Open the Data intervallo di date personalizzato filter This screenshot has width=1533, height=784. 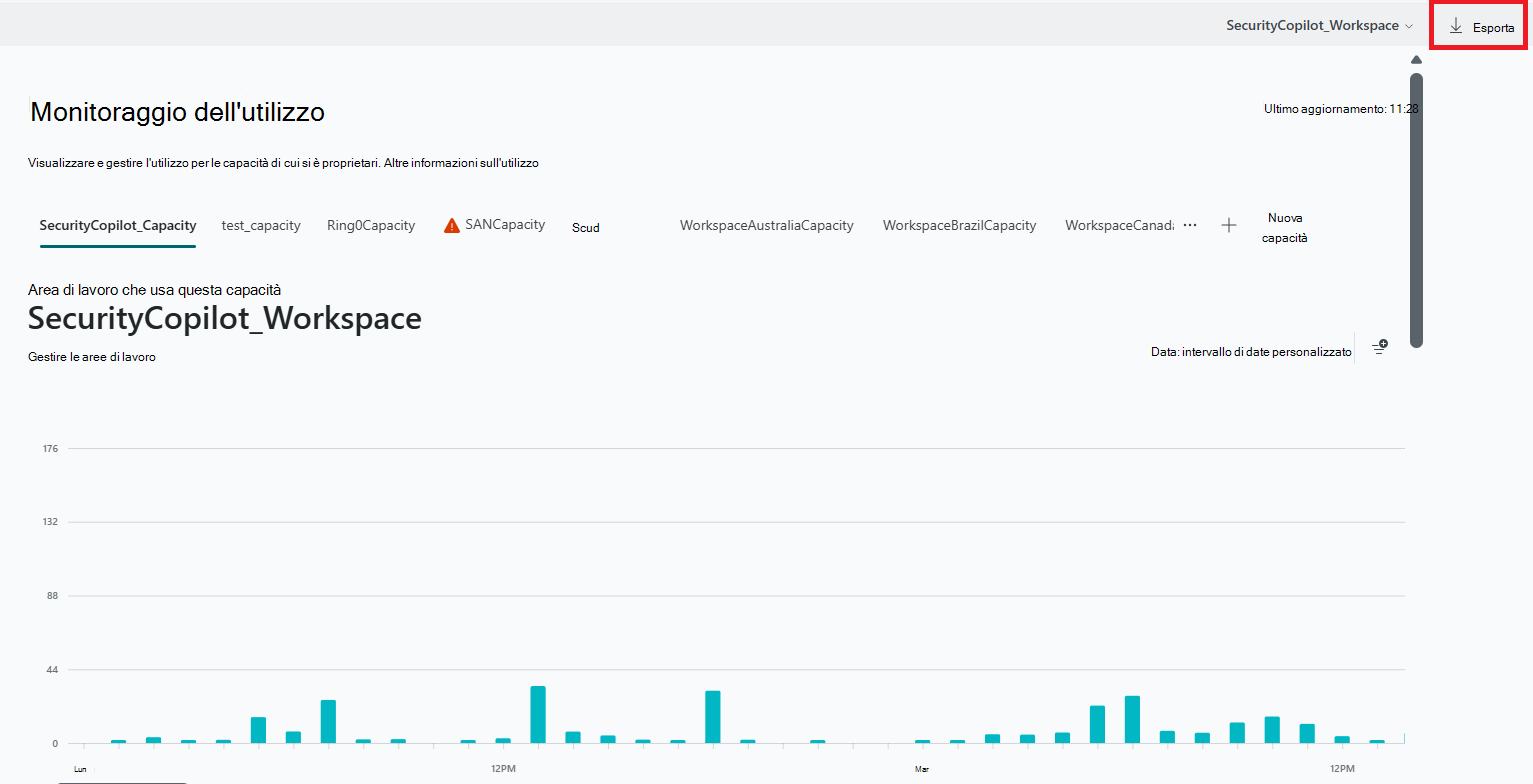click(1250, 351)
